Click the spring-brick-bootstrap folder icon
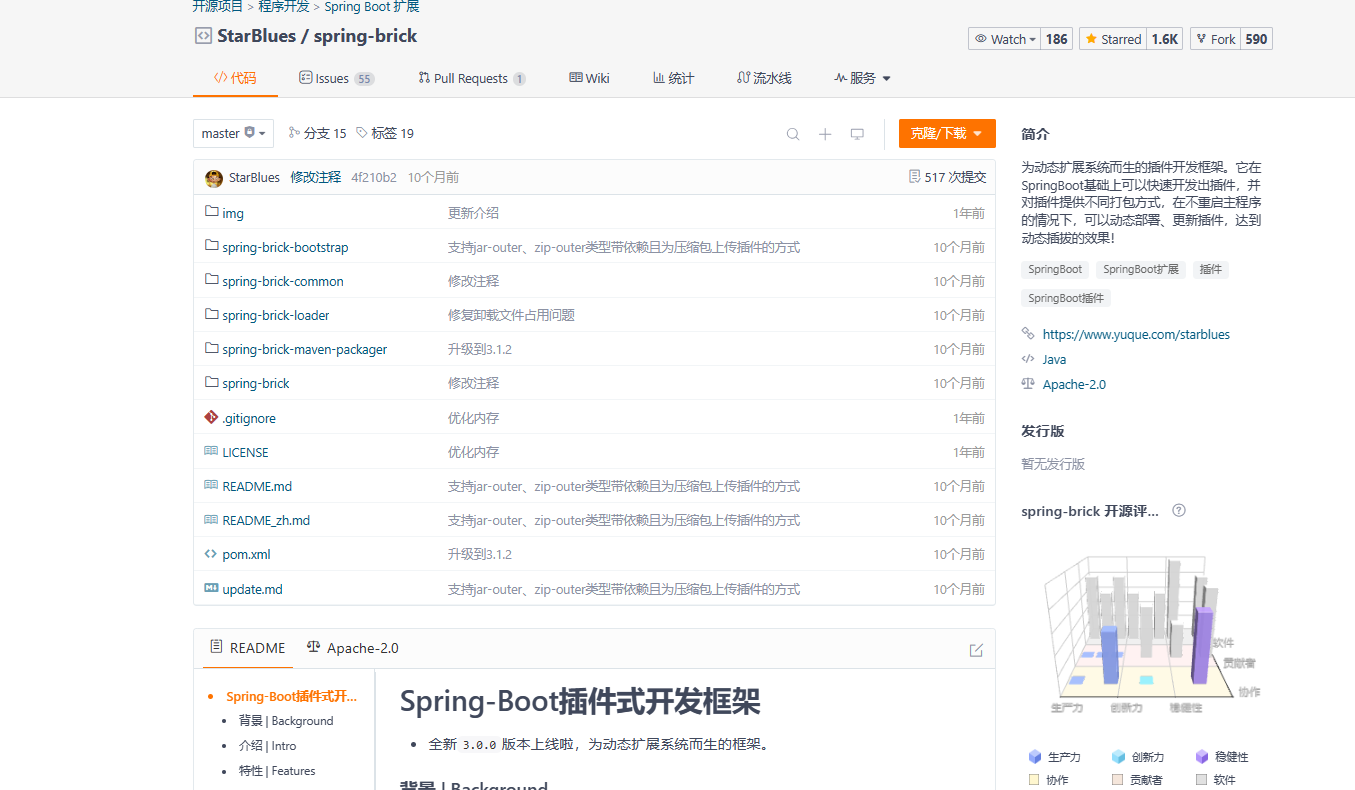The width and height of the screenshot is (1355, 790). click(x=211, y=246)
